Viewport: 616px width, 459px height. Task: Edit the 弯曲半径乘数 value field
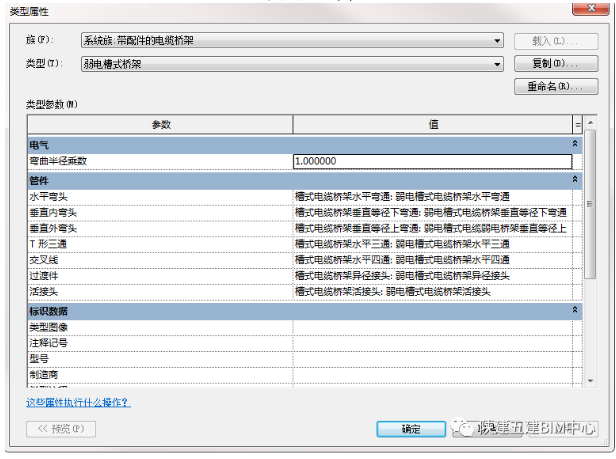click(x=433, y=161)
